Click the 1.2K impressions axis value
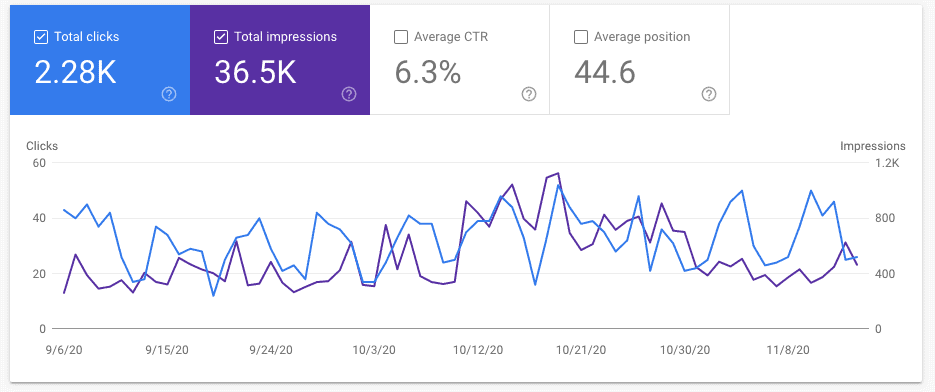The width and height of the screenshot is (935, 392). (x=888, y=163)
